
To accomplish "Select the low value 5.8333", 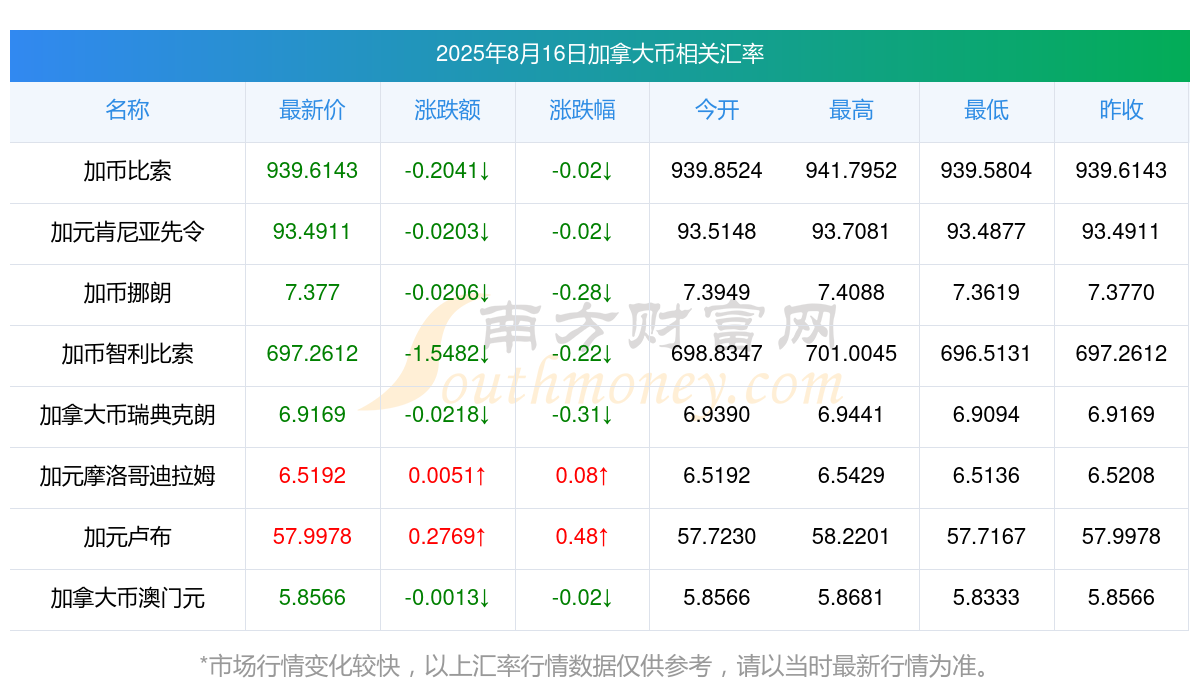I will pos(986,598).
